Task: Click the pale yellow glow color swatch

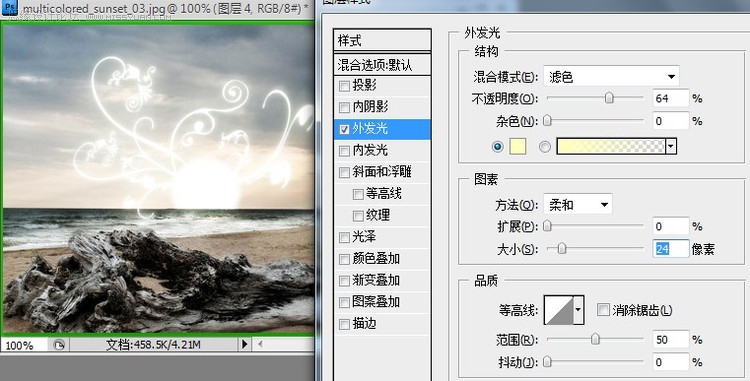Action: [517, 147]
